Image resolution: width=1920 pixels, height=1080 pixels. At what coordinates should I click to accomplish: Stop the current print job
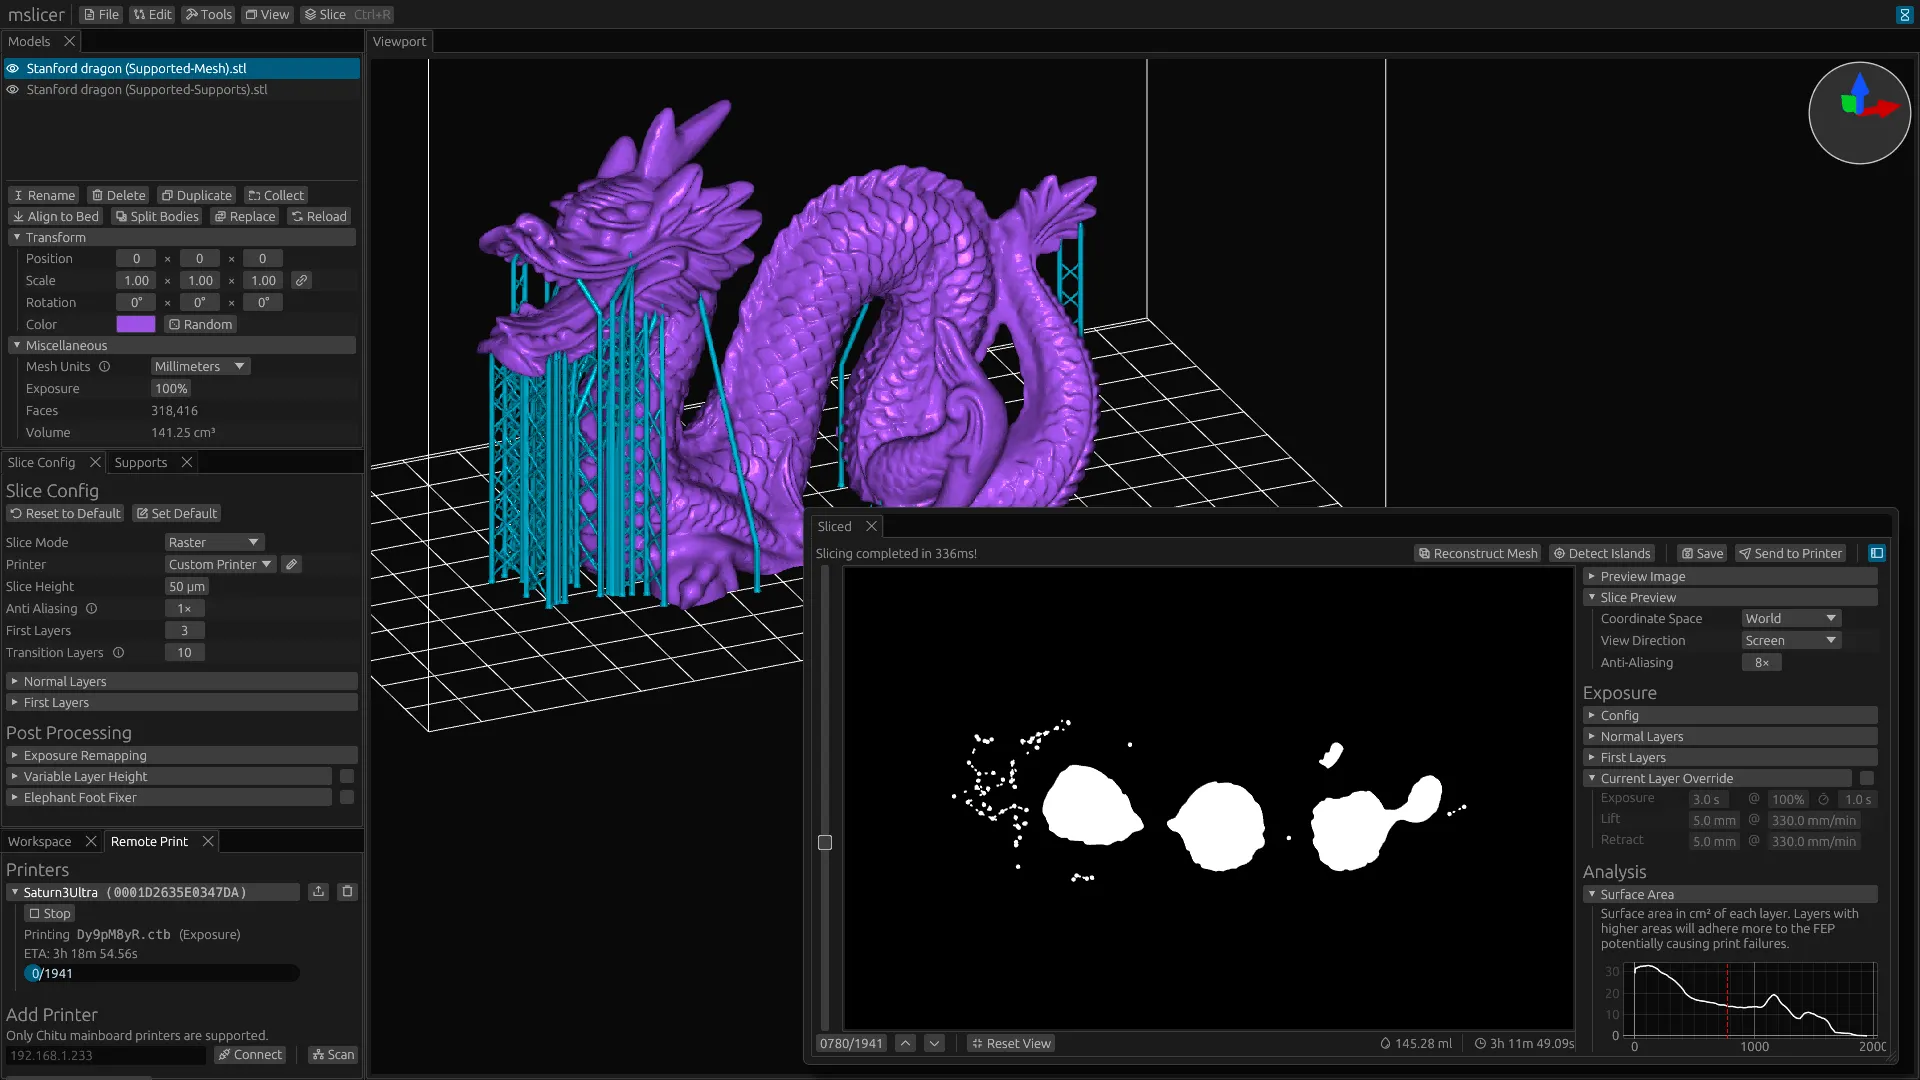pyautogui.click(x=49, y=914)
